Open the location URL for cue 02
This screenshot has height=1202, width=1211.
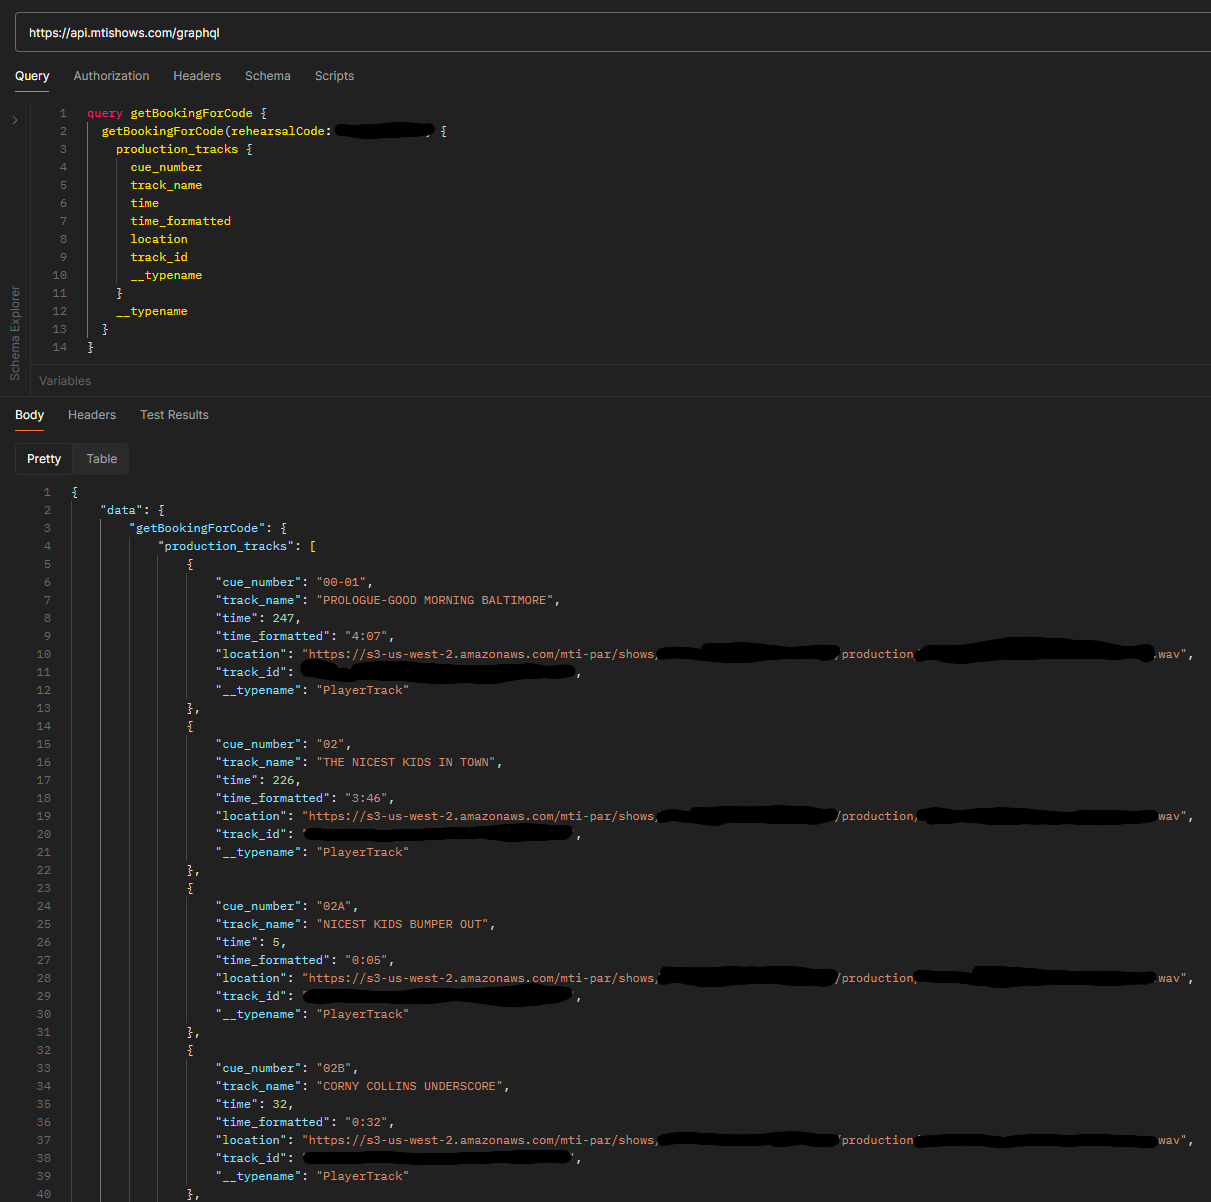tap(480, 816)
